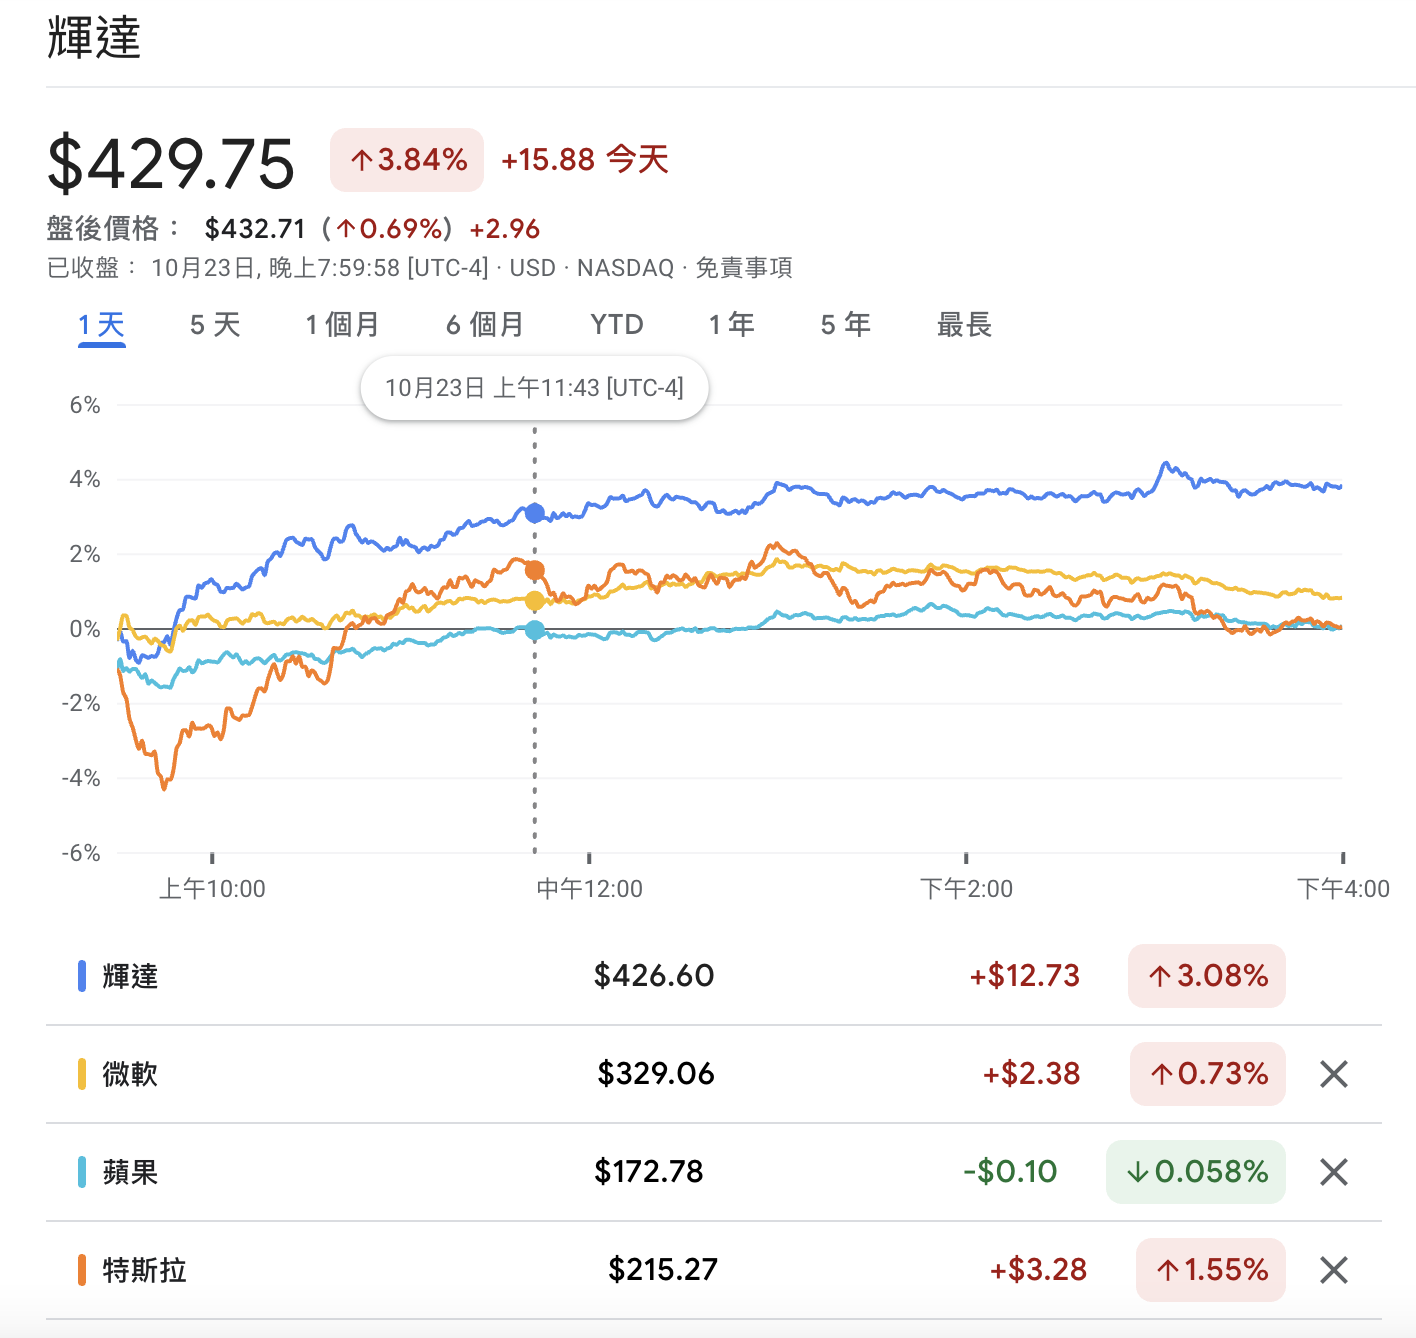The height and width of the screenshot is (1338, 1416).
Task: Click the 中午12:00 axis label
Action: [x=589, y=889]
